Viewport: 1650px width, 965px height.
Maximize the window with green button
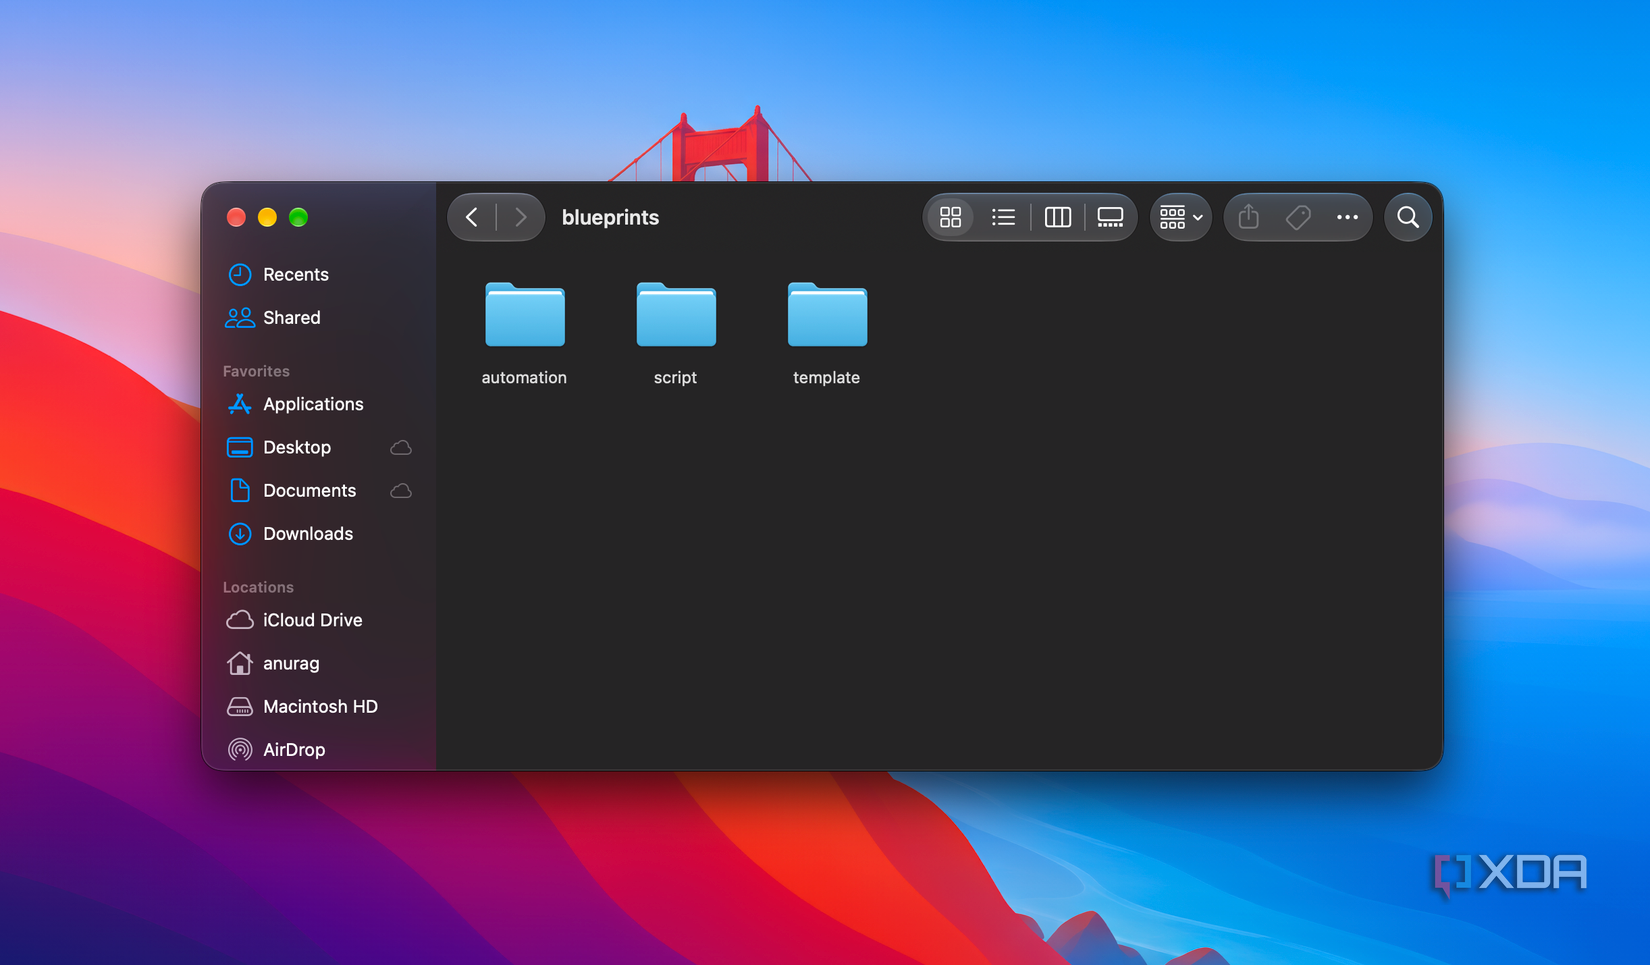coord(298,217)
